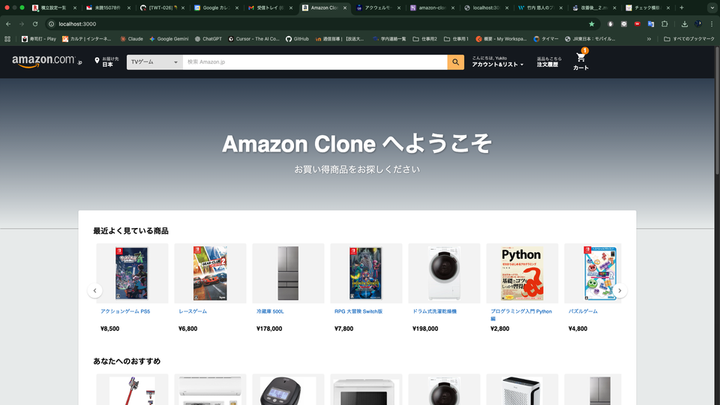Expand hidden bookmarks with the chevron
Image resolution: width=720 pixels, height=405 pixels.
coord(649,39)
